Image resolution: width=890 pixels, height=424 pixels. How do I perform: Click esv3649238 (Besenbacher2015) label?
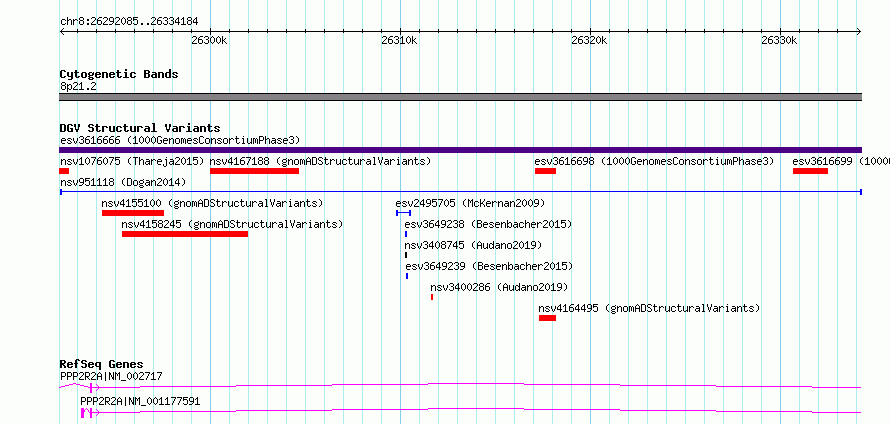(x=488, y=224)
